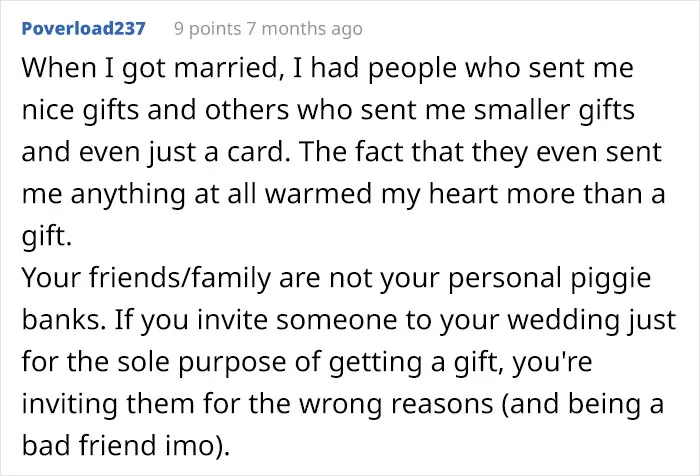Click the phrase 'sole purpose'
The image size is (700, 476).
(x=202, y=362)
